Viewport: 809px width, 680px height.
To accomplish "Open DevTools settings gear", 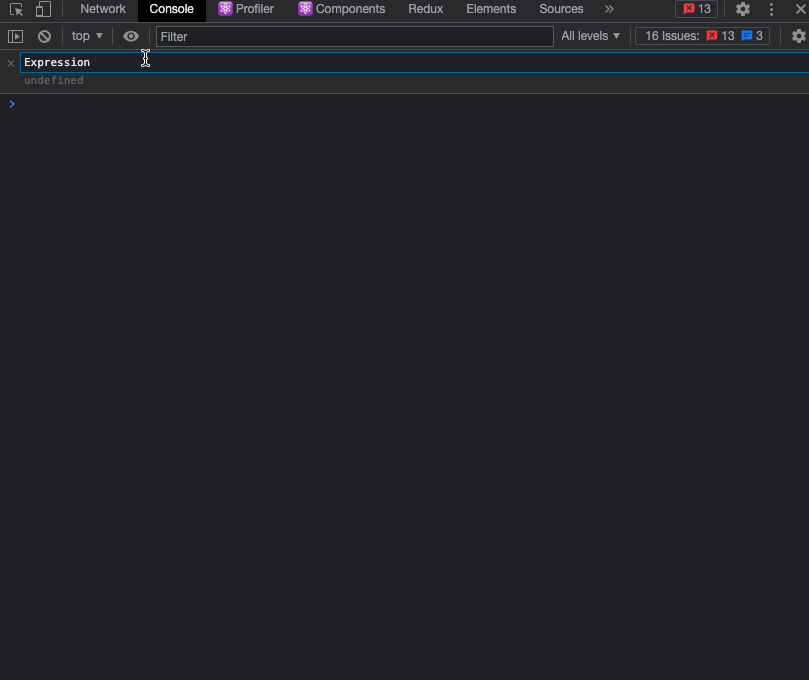I will coord(741,9).
